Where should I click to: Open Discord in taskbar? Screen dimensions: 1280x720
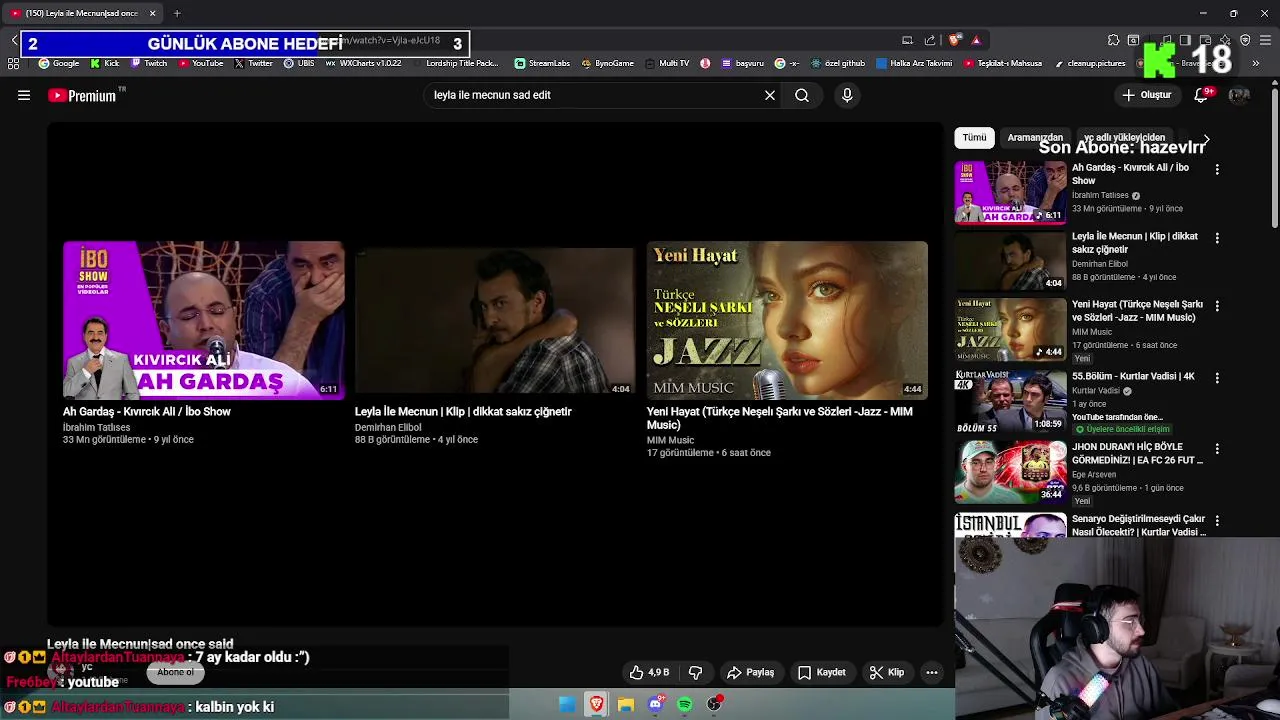coord(655,704)
